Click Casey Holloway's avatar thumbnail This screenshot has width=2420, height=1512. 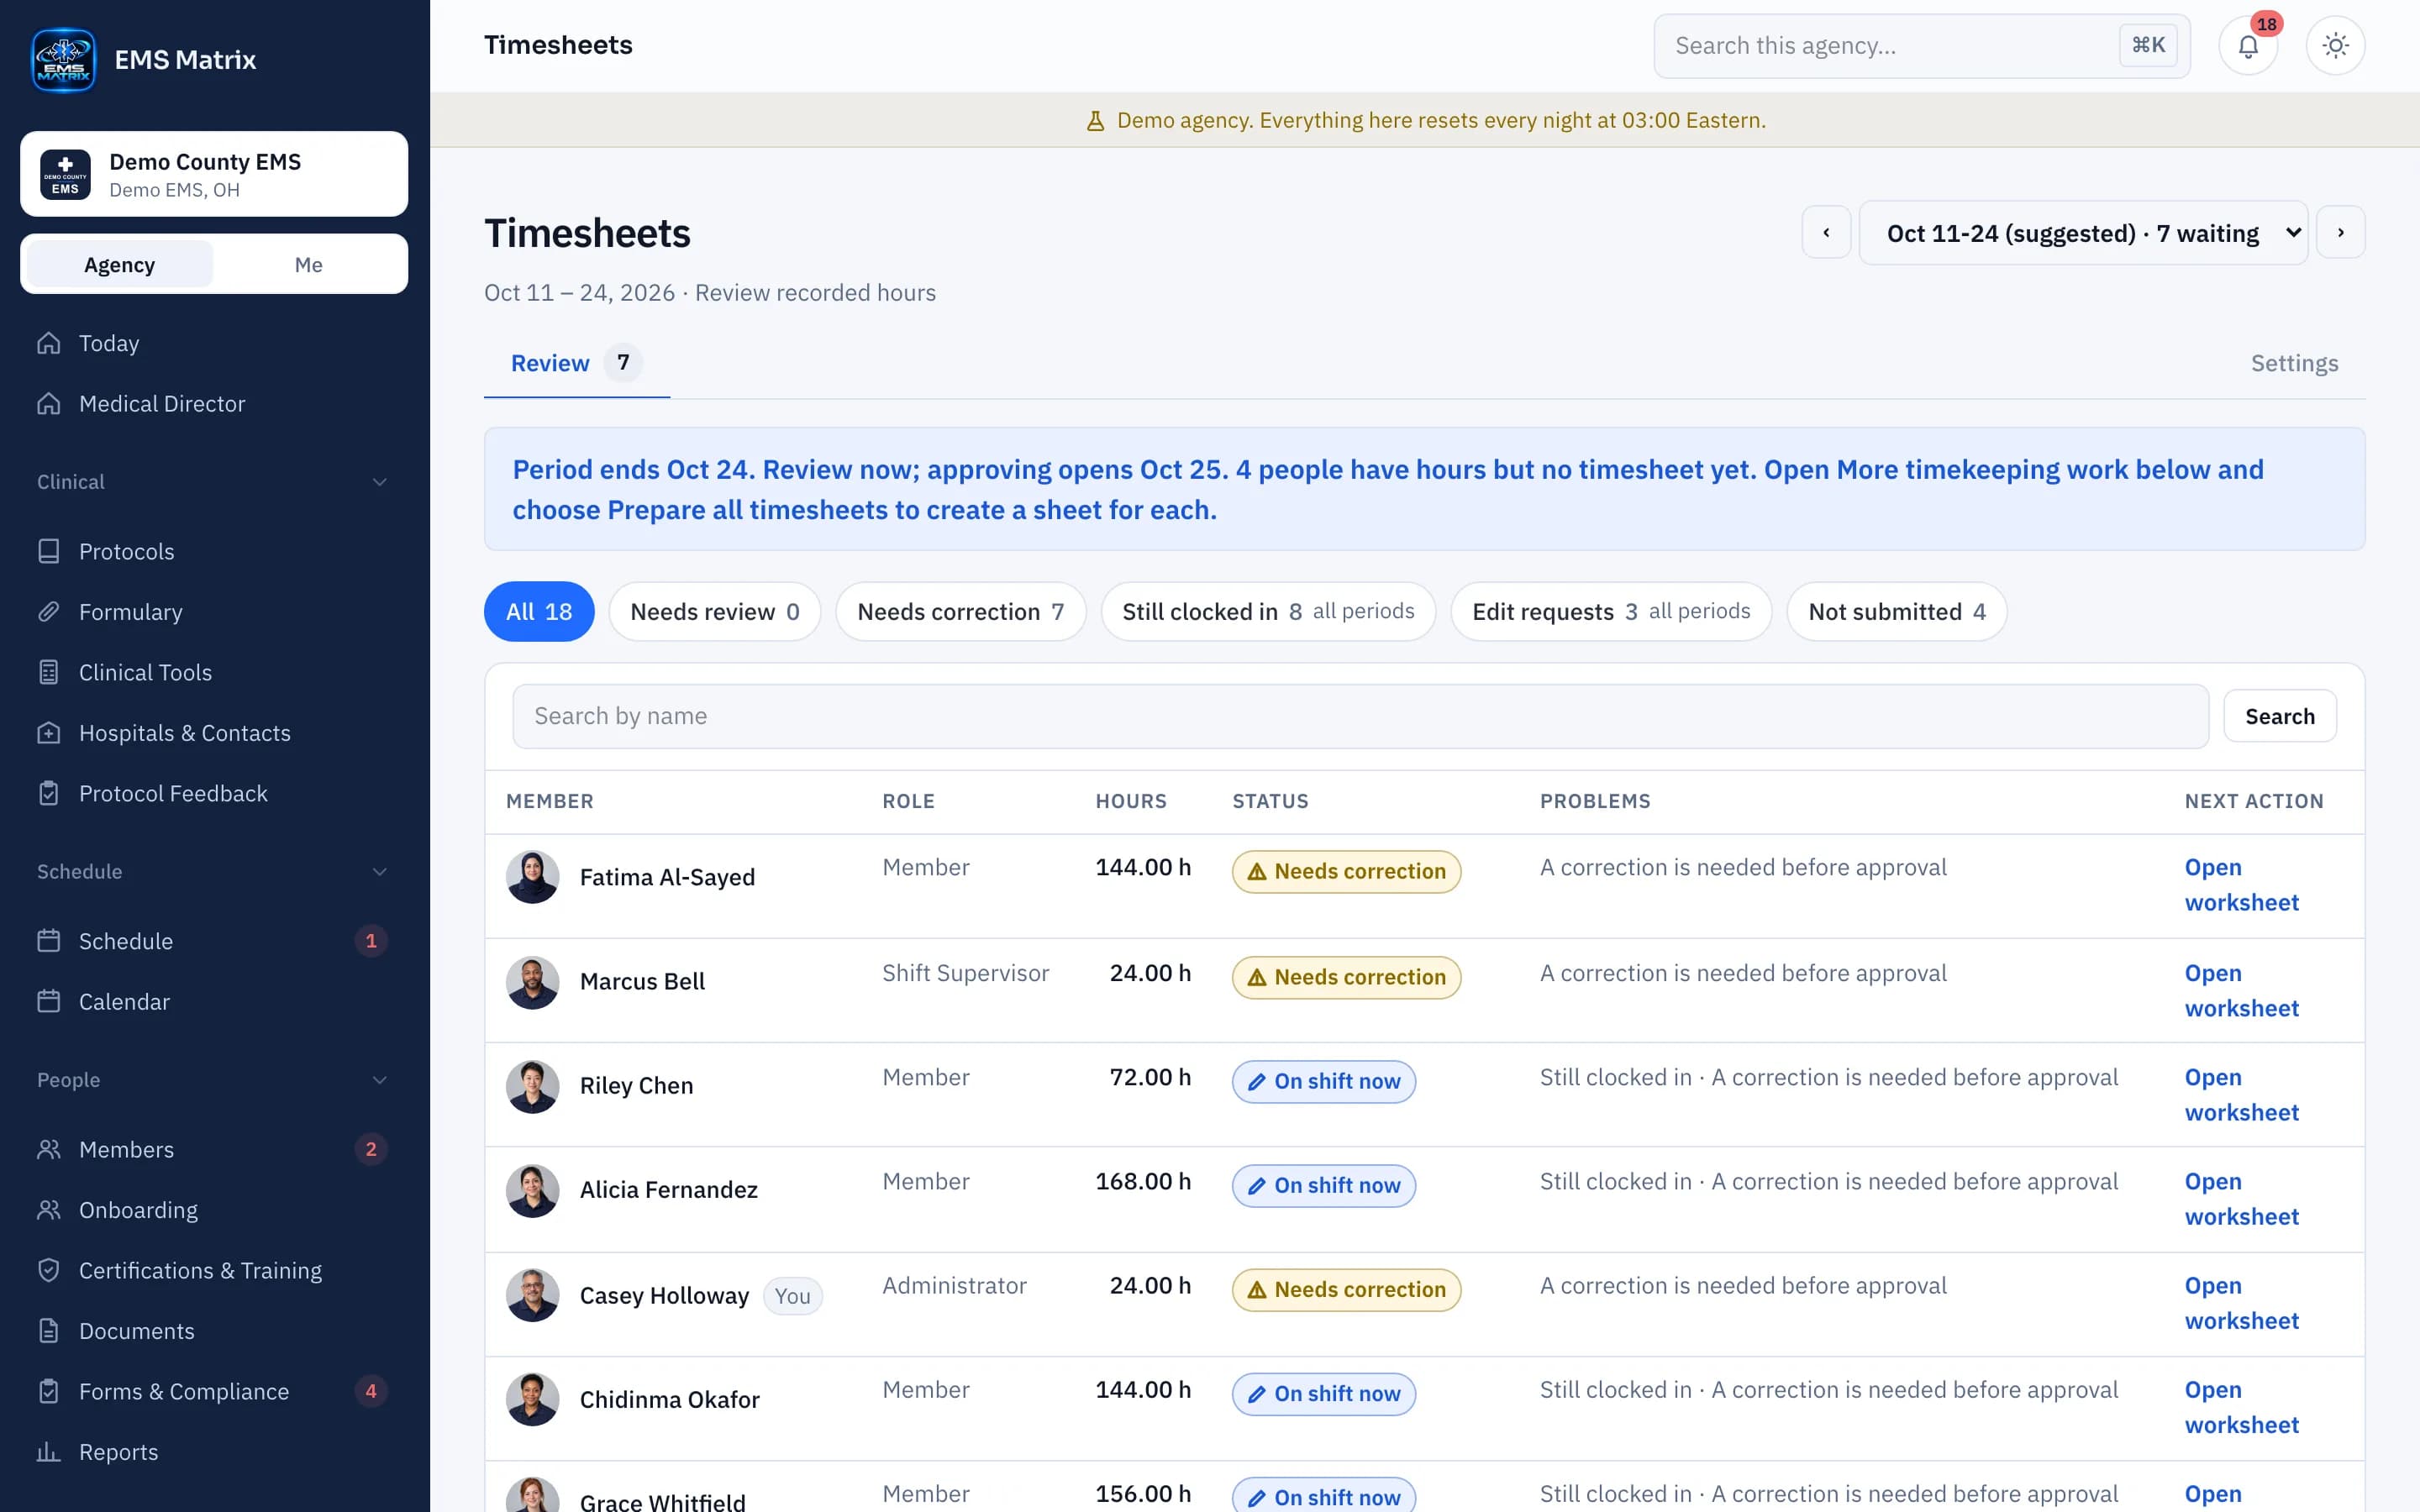[x=532, y=1296]
